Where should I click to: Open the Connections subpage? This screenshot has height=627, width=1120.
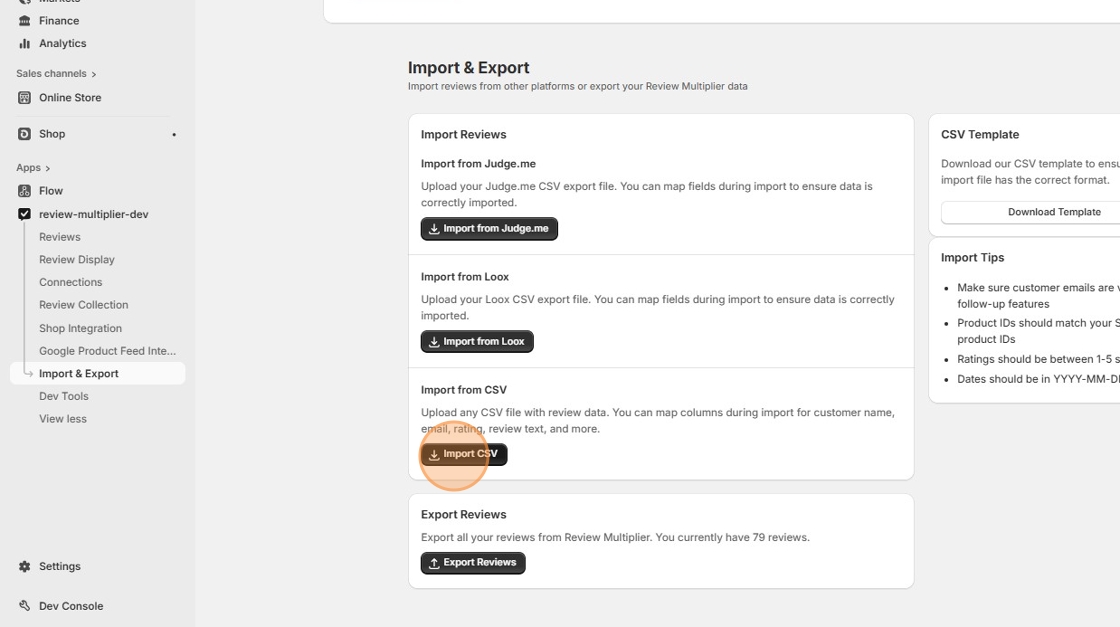pos(71,283)
